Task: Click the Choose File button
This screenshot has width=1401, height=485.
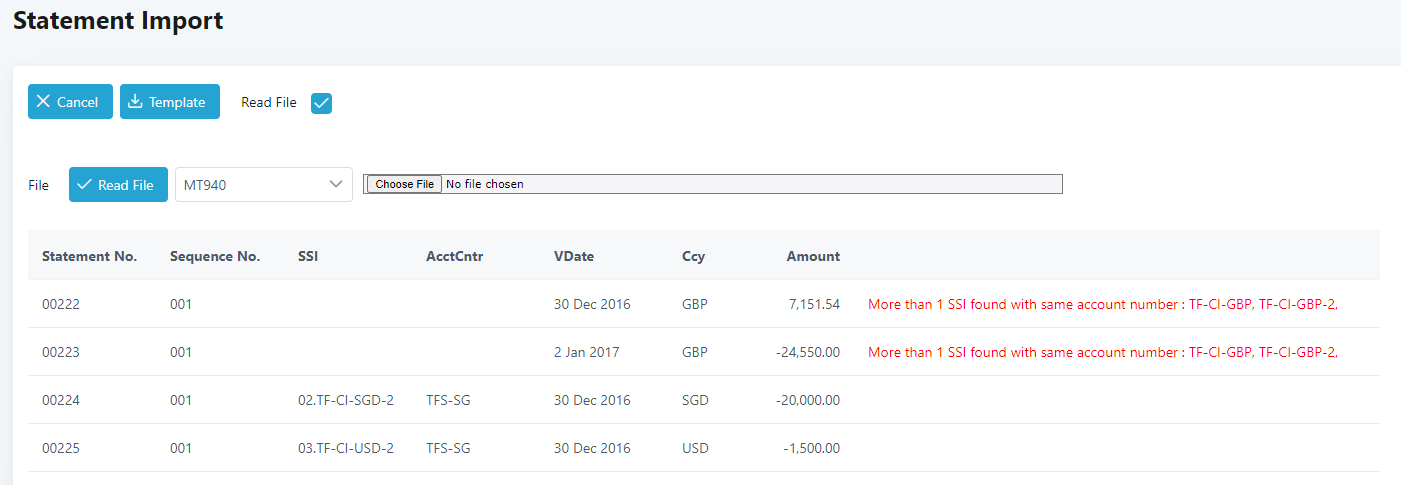Action: coord(404,184)
